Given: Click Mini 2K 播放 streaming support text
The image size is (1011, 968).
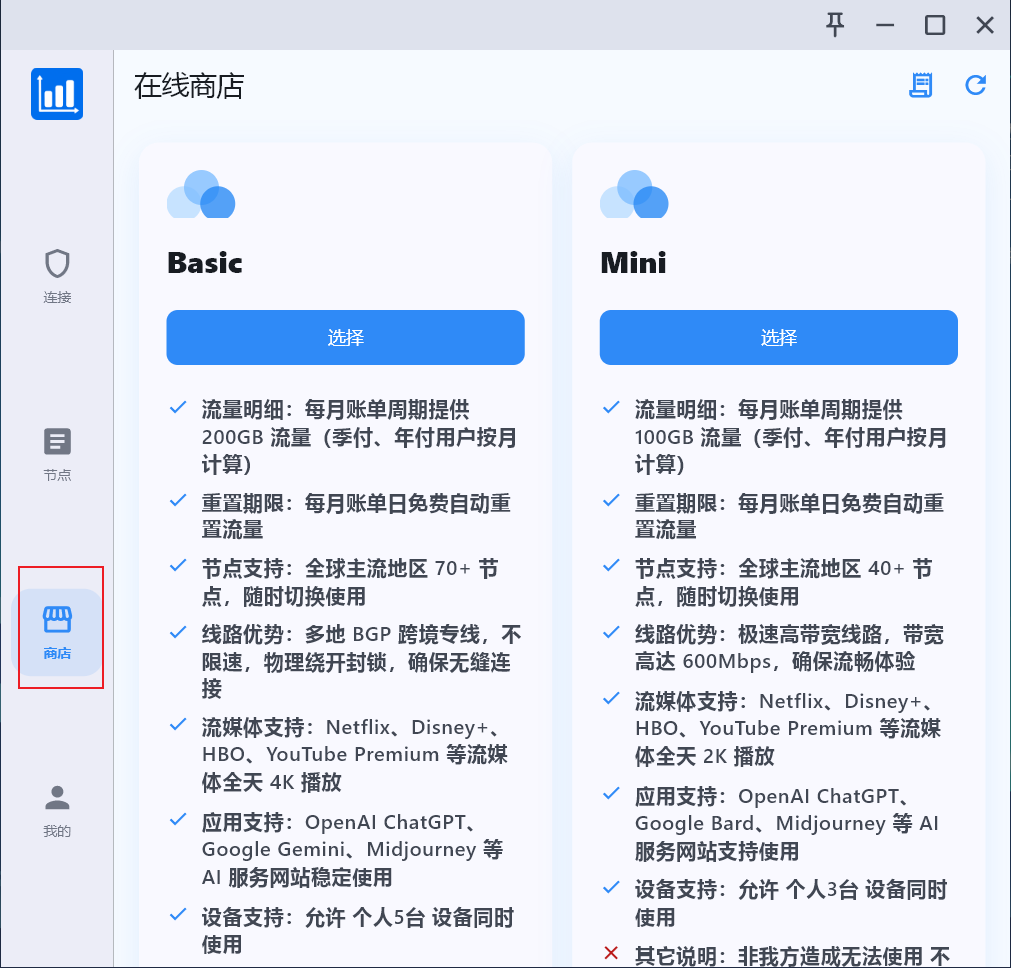Looking at the screenshot, I should click(x=788, y=729).
